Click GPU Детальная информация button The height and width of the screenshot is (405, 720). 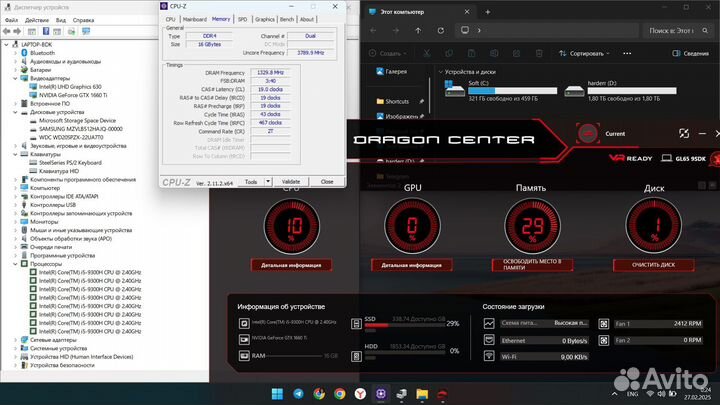[x=411, y=265]
